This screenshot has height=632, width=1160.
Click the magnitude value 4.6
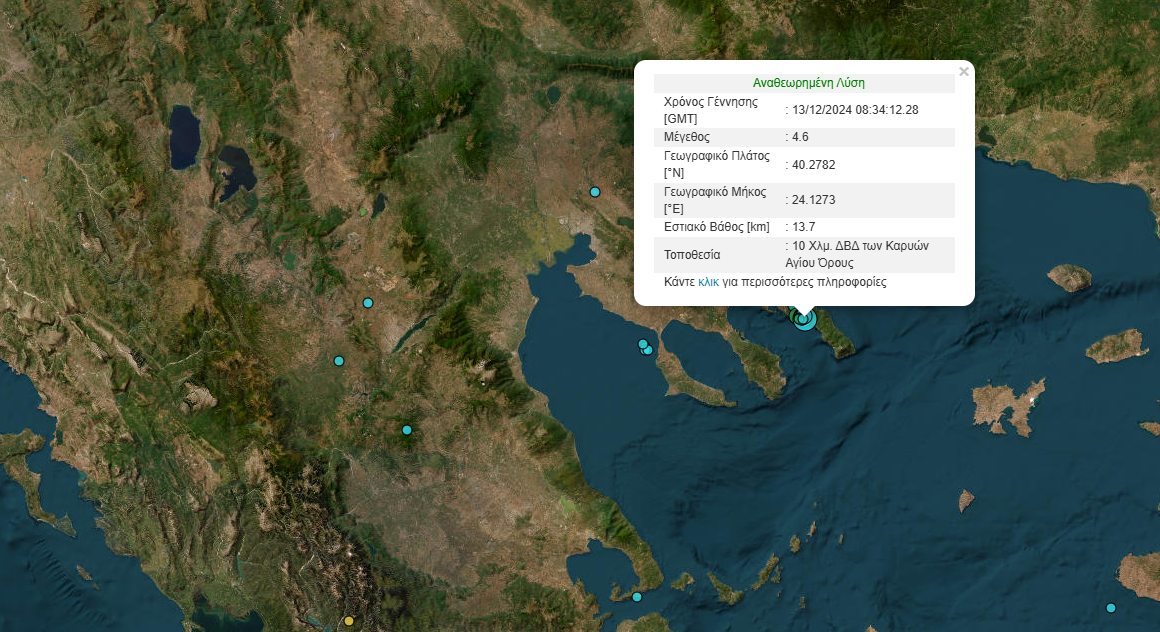coord(800,137)
